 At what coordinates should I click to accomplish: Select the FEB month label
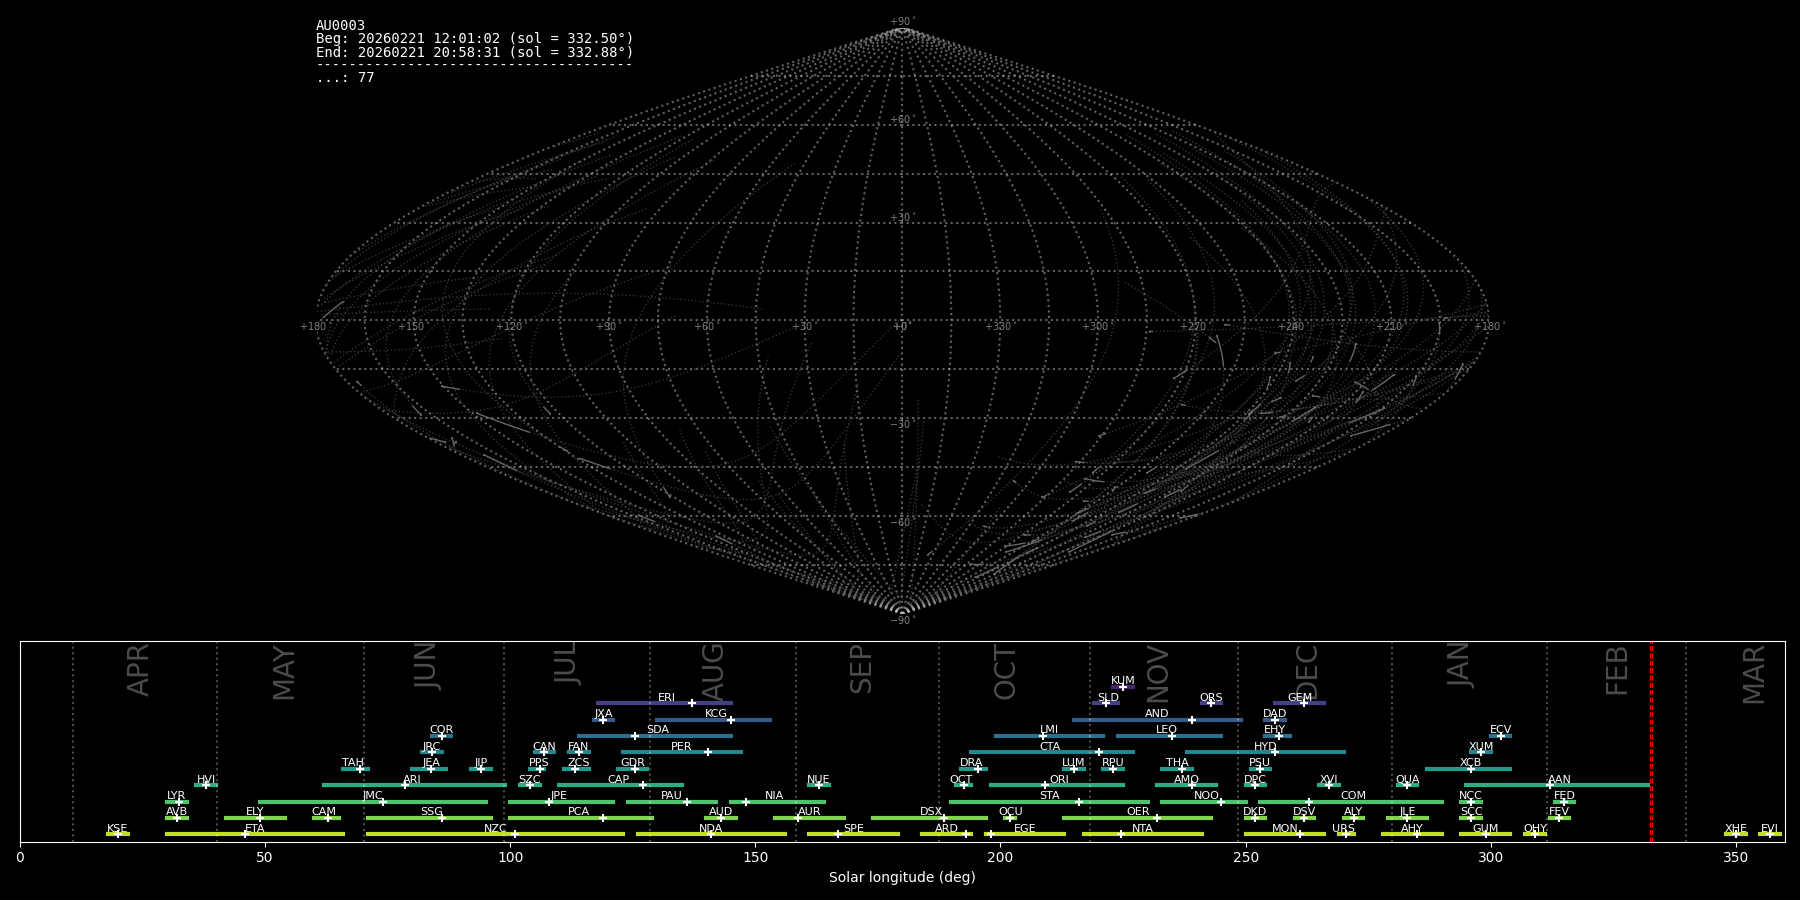pos(1617,670)
